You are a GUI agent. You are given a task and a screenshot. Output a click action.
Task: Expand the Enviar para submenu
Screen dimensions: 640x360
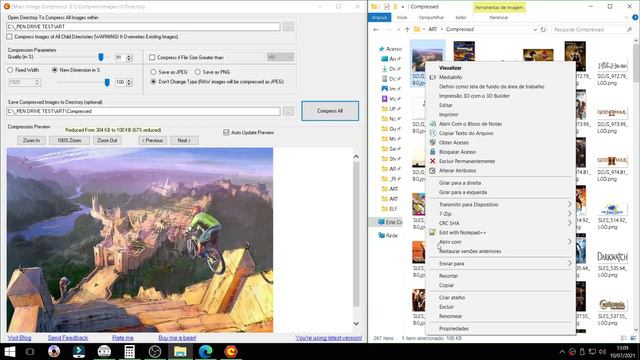pyautogui.click(x=500, y=264)
